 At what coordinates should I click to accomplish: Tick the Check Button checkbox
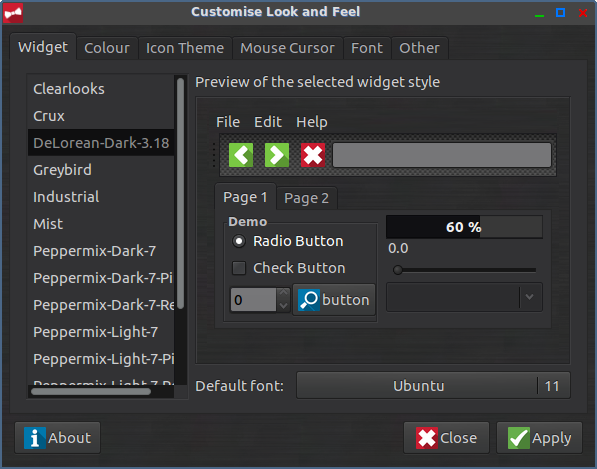(x=239, y=268)
